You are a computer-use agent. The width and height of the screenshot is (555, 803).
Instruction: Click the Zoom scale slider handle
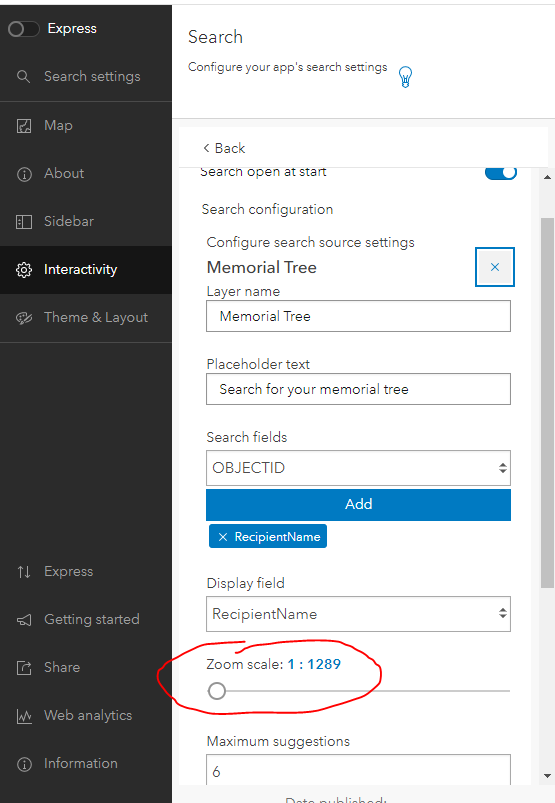click(x=217, y=691)
